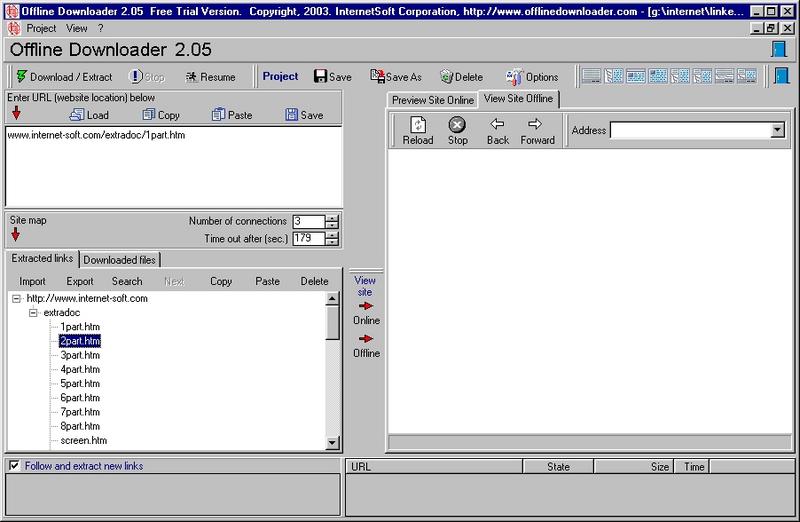The image size is (800, 522).
Task: Click the document icon left of Project menu
Action: pyautogui.click(x=14, y=29)
